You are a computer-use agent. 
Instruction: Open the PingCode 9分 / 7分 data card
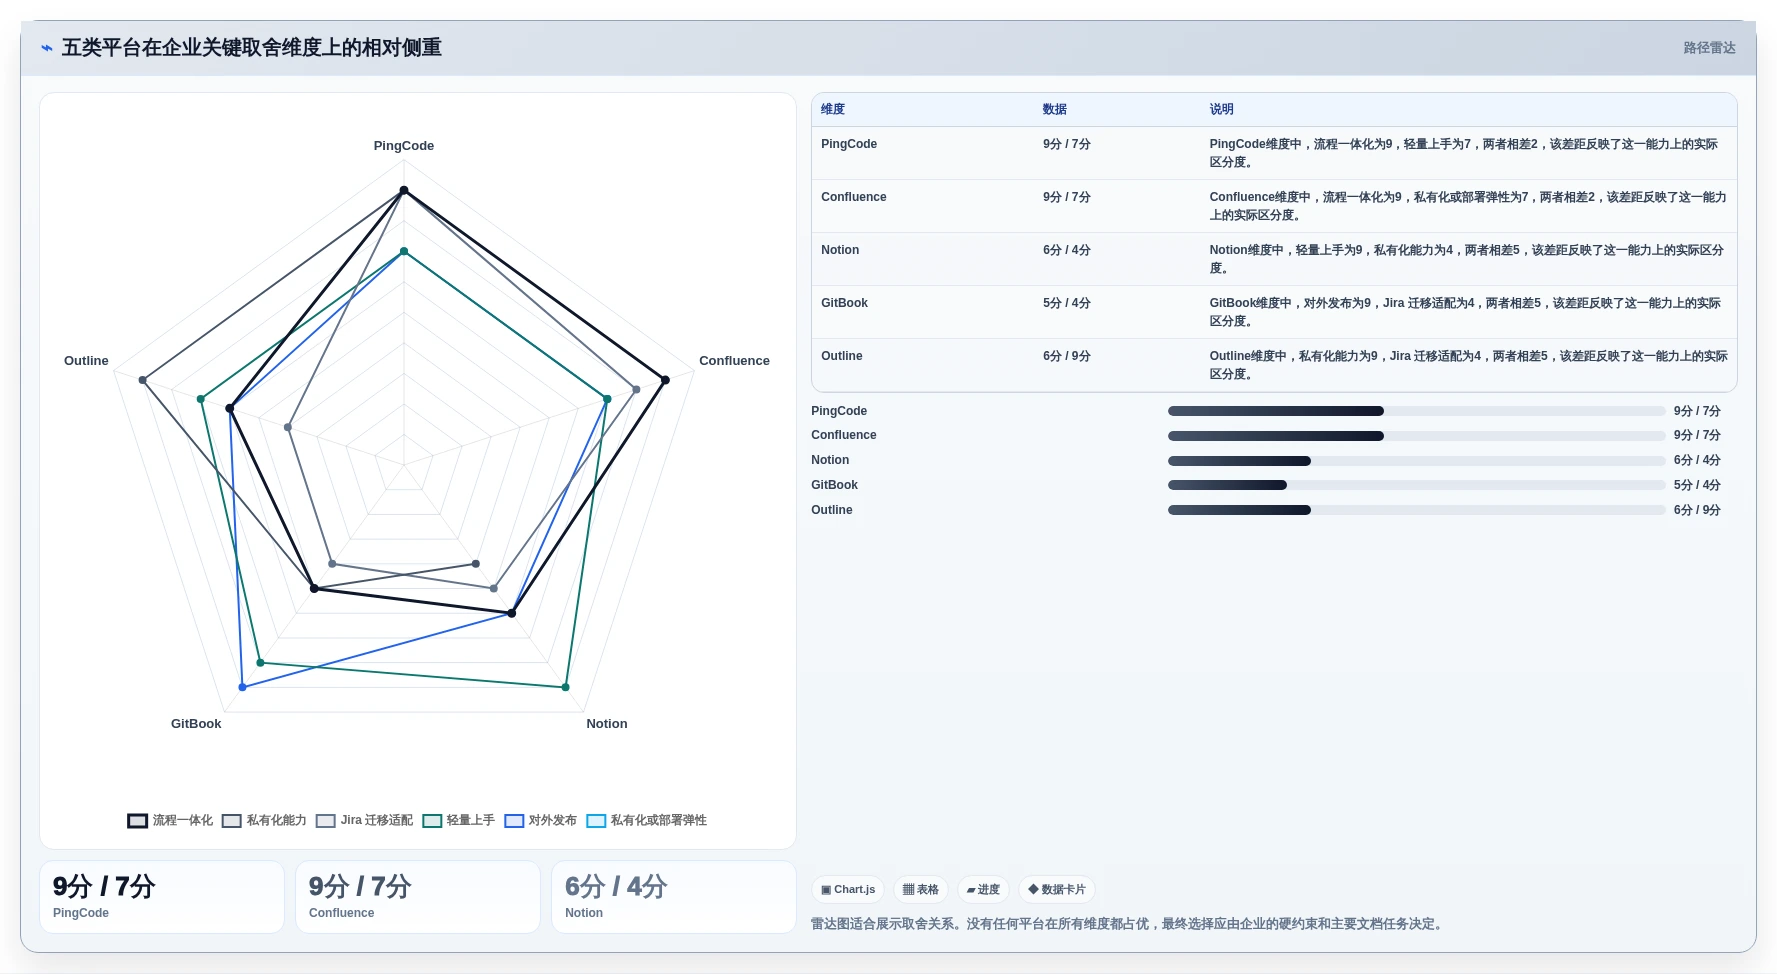(x=162, y=897)
